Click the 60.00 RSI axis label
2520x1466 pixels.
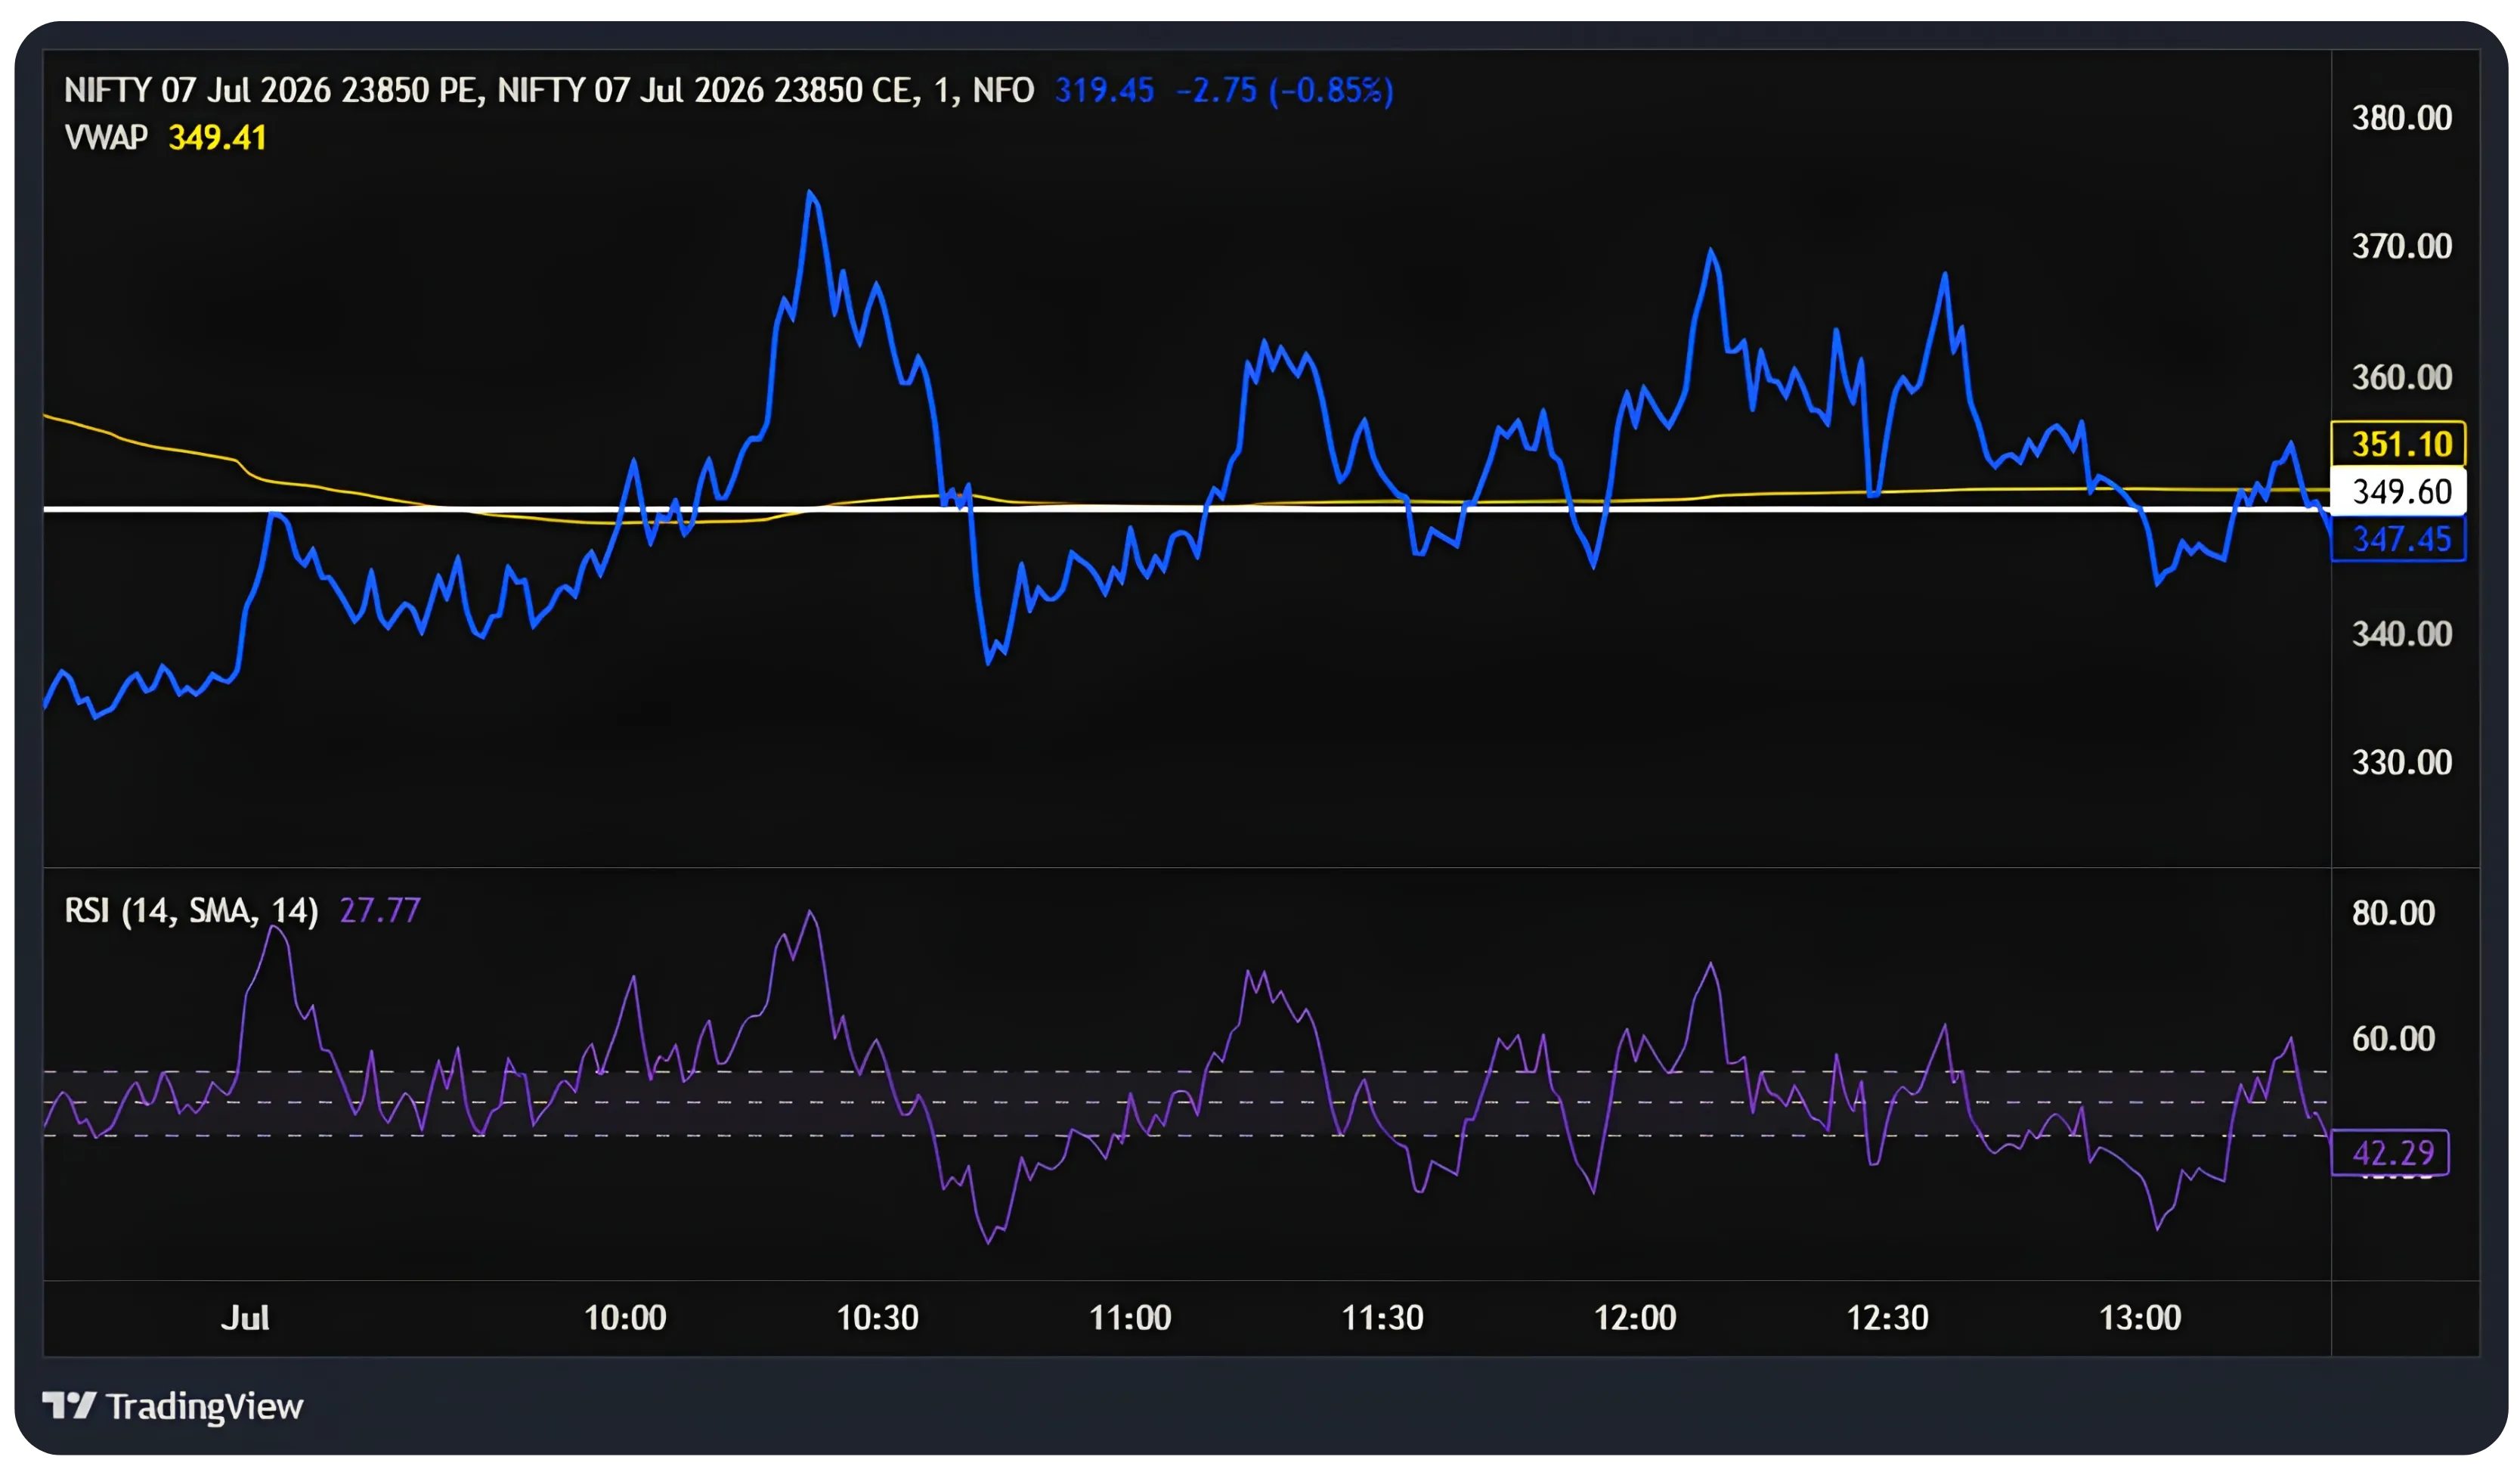coord(2393,1039)
